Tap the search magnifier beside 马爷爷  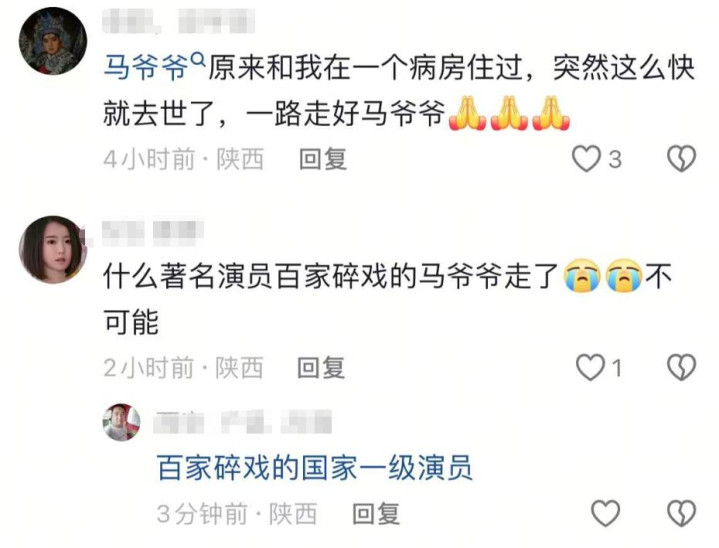click(198, 59)
